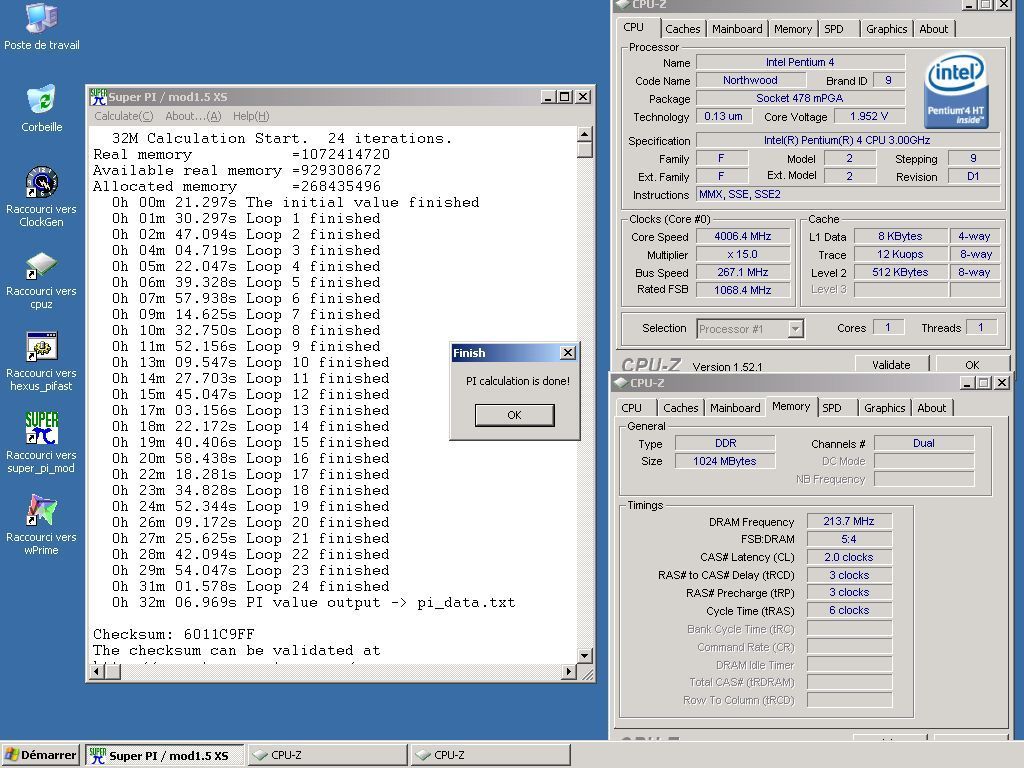1024x768 pixels.
Task: Open the About menu in Super PI
Action: (193, 116)
